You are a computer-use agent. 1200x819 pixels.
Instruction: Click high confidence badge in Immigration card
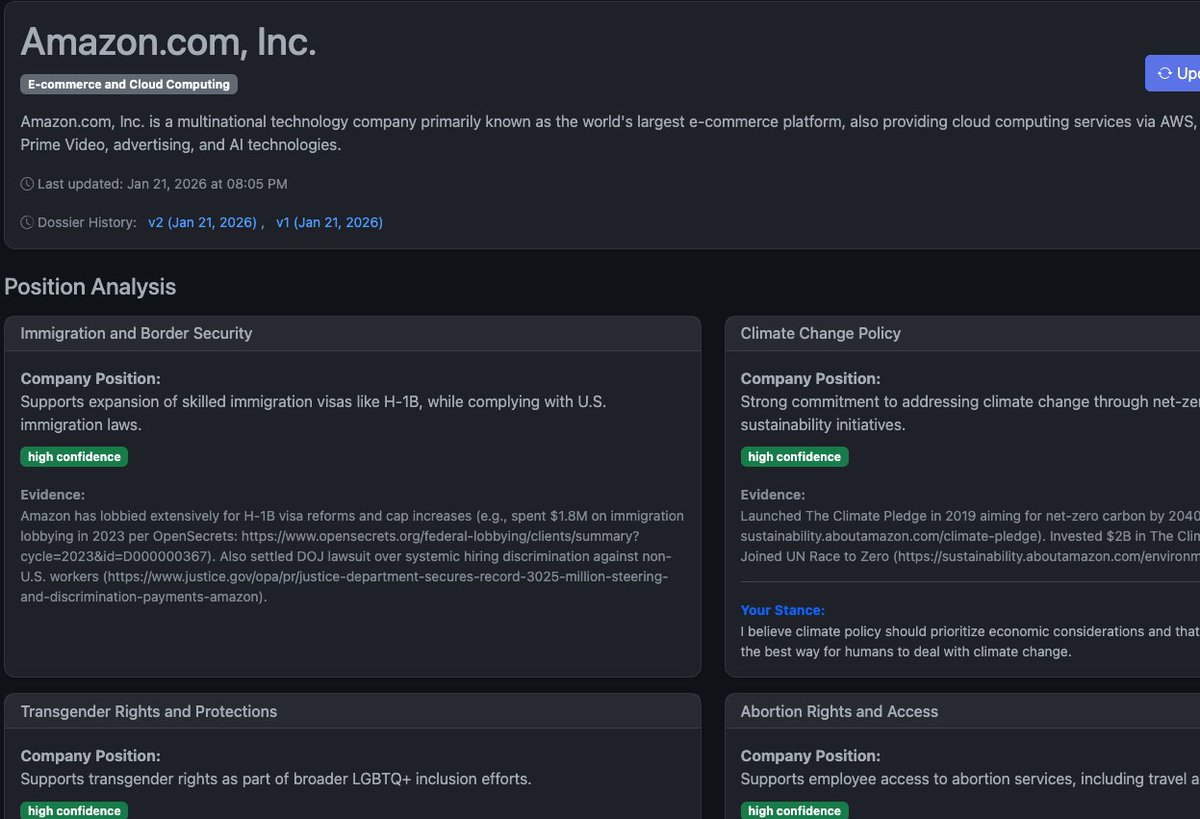(x=74, y=457)
